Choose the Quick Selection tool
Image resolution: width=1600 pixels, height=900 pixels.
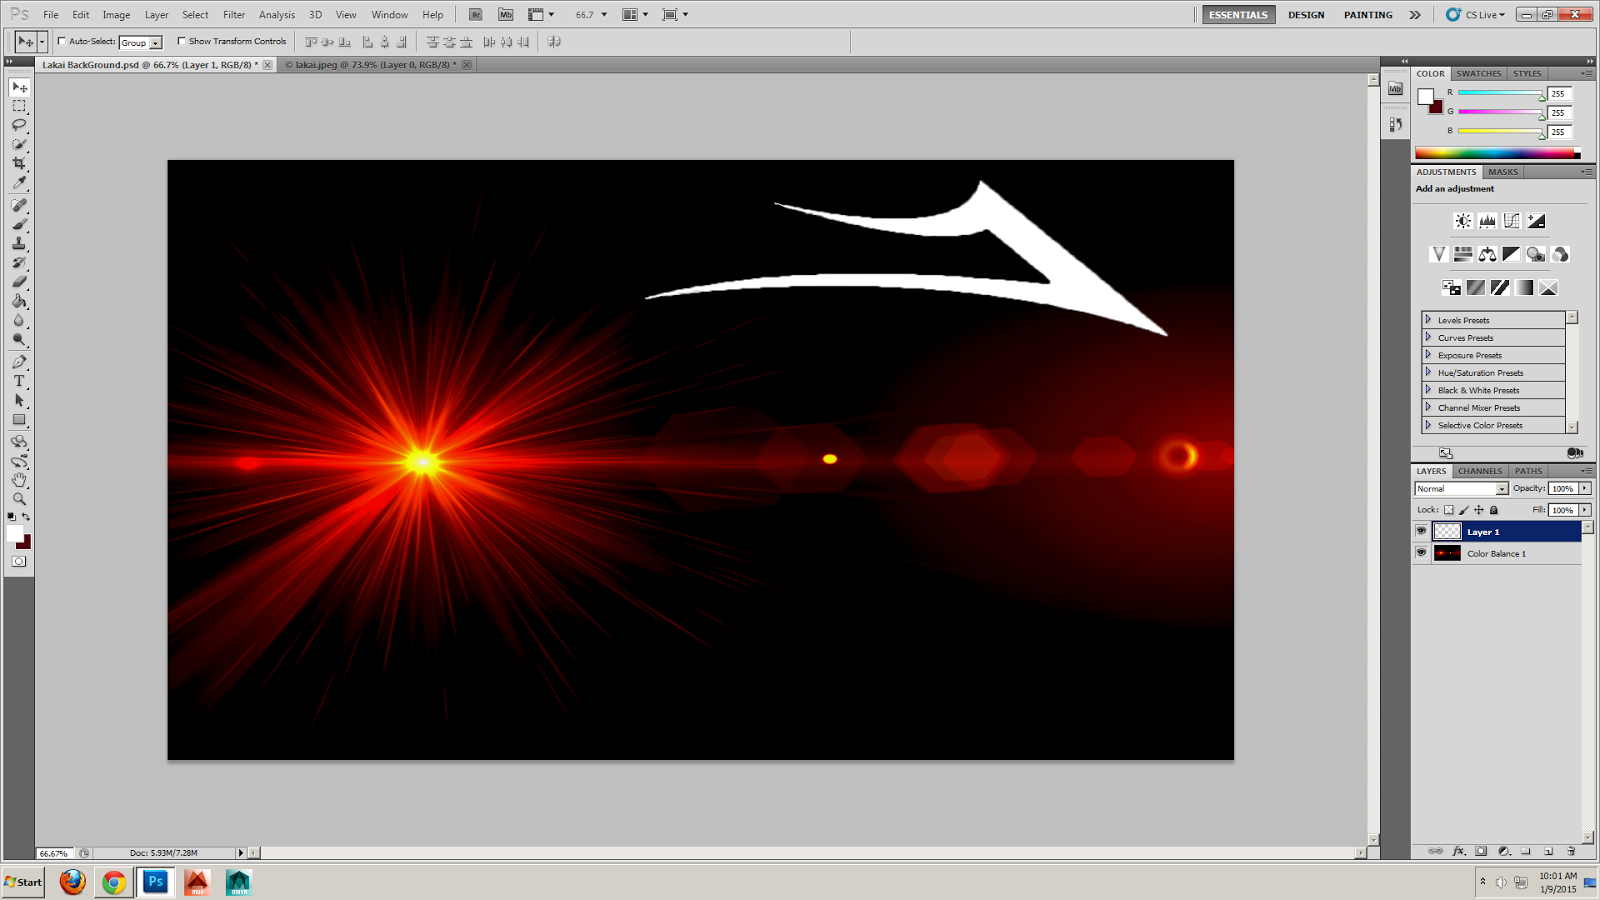[19, 144]
